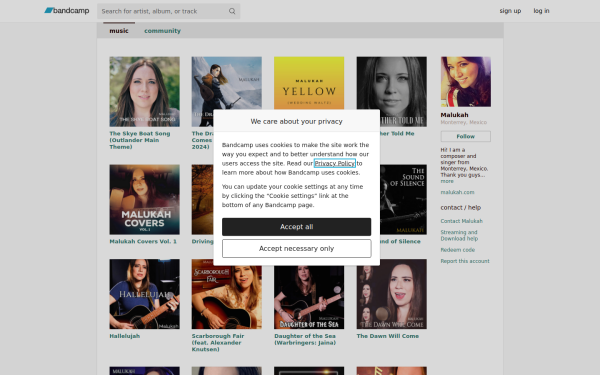Click the Hallelujah title link
Viewport: 600px width, 375px height.
tap(125, 336)
